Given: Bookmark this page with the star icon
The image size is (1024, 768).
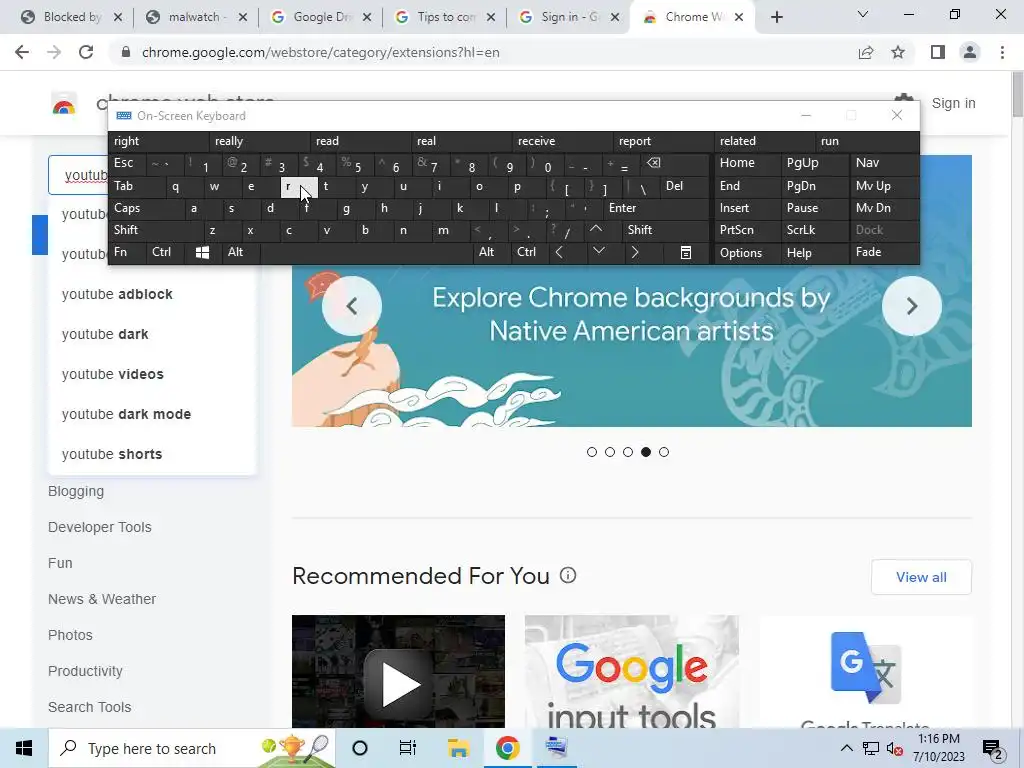Looking at the screenshot, I should coord(898,52).
